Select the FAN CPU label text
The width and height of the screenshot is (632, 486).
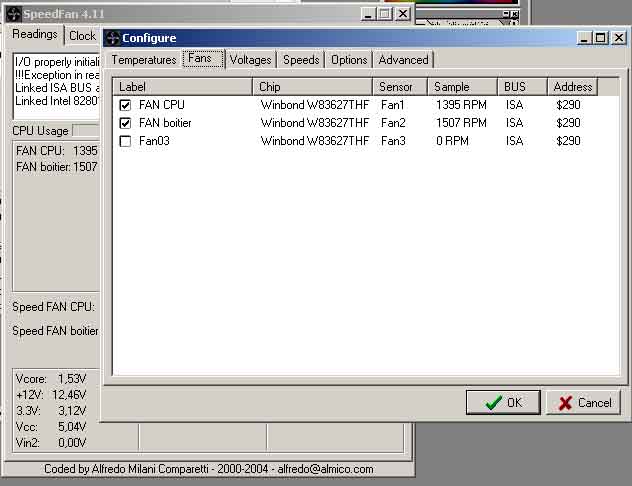click(x=162, y=105)
